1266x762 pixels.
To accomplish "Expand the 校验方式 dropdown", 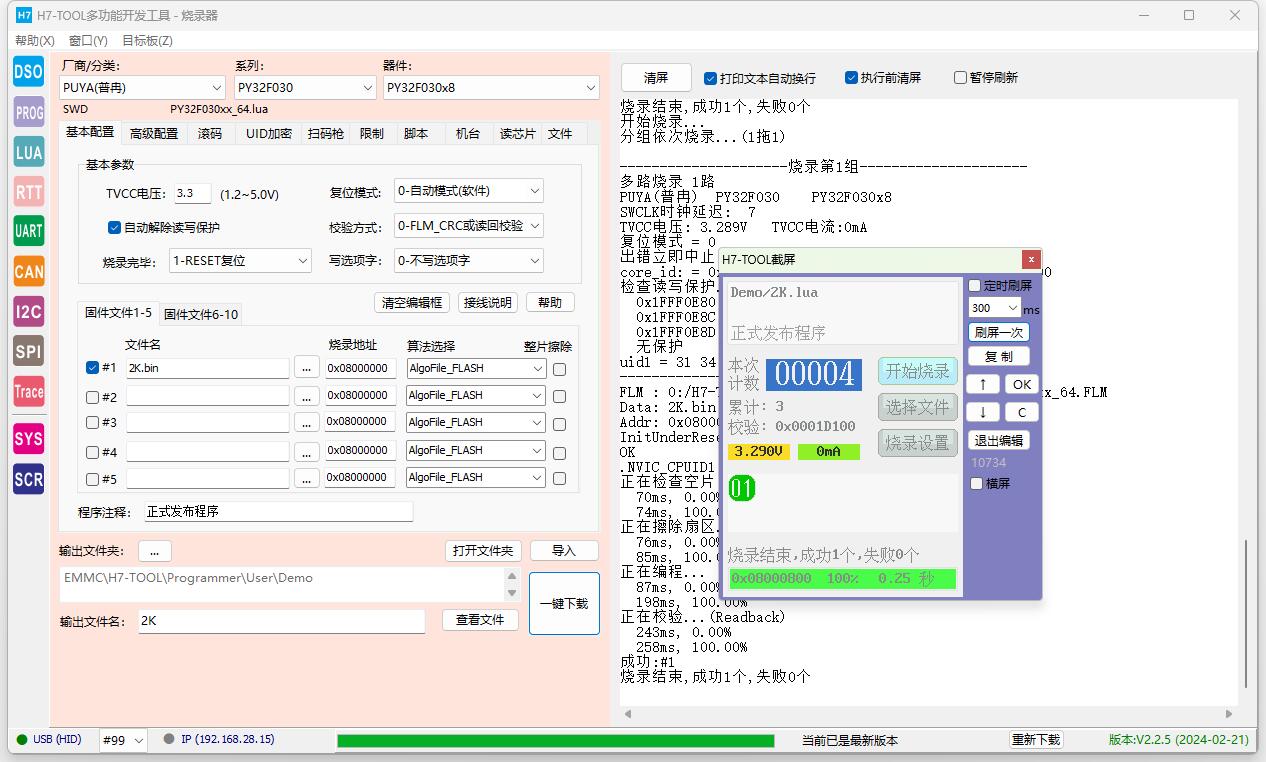I will pos(469,226).
